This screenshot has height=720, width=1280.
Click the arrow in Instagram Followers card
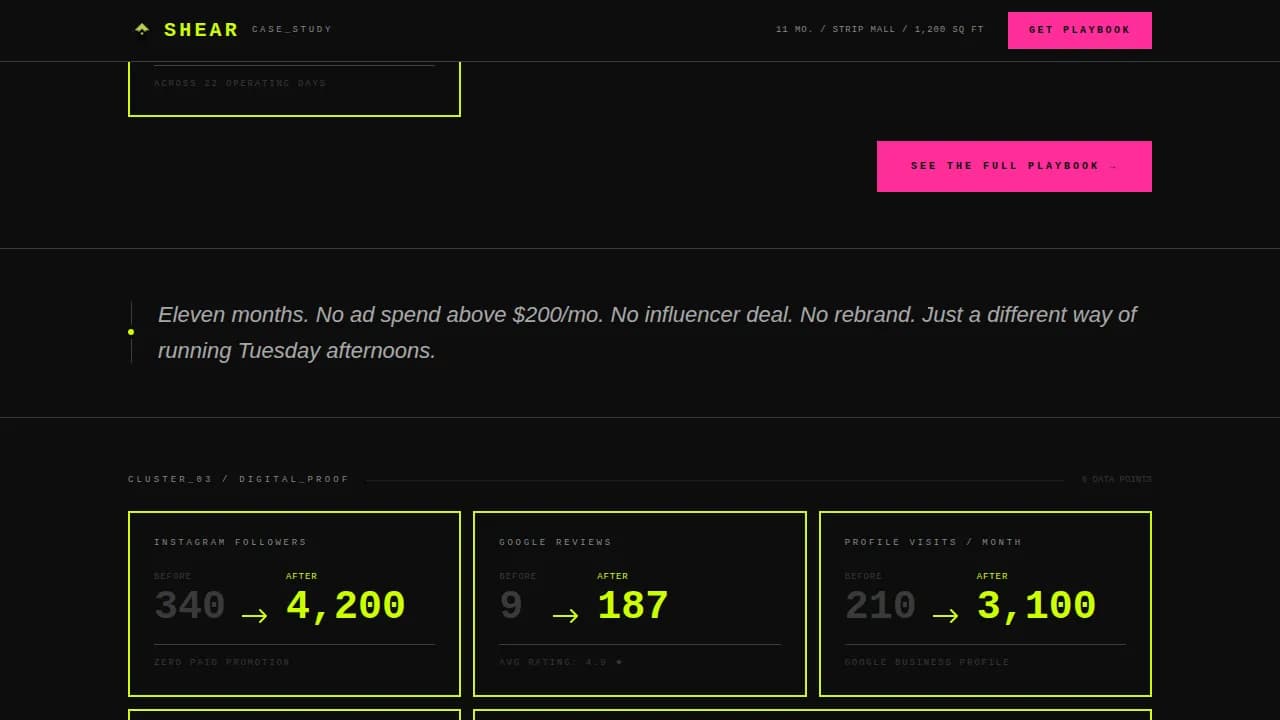(x=255, y=615)
